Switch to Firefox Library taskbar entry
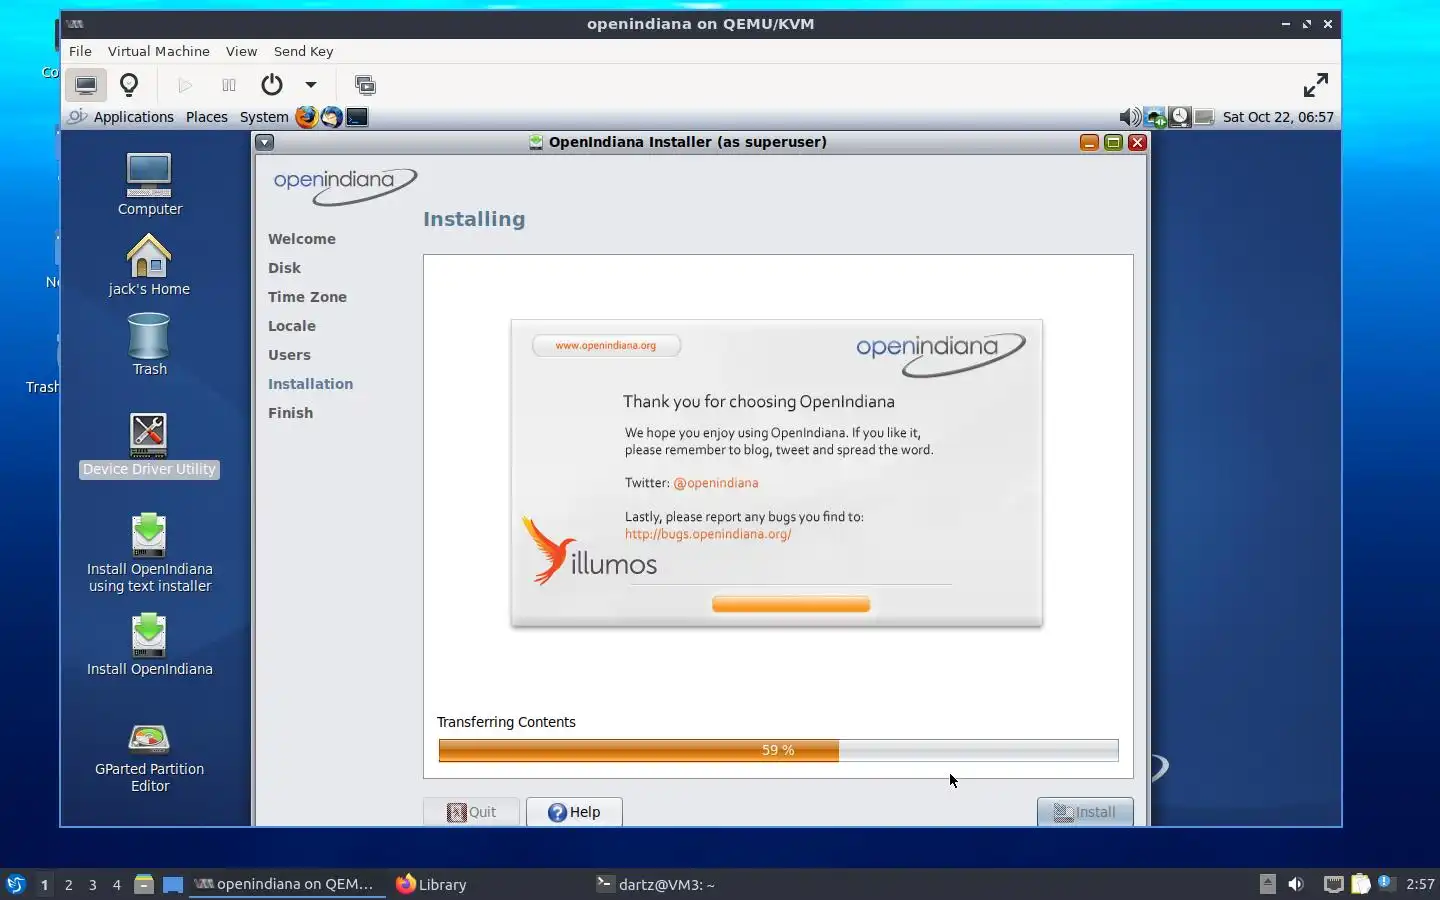Image resolution: width=1440 pixels, height=900 pixels. click(x=432, y=884)
